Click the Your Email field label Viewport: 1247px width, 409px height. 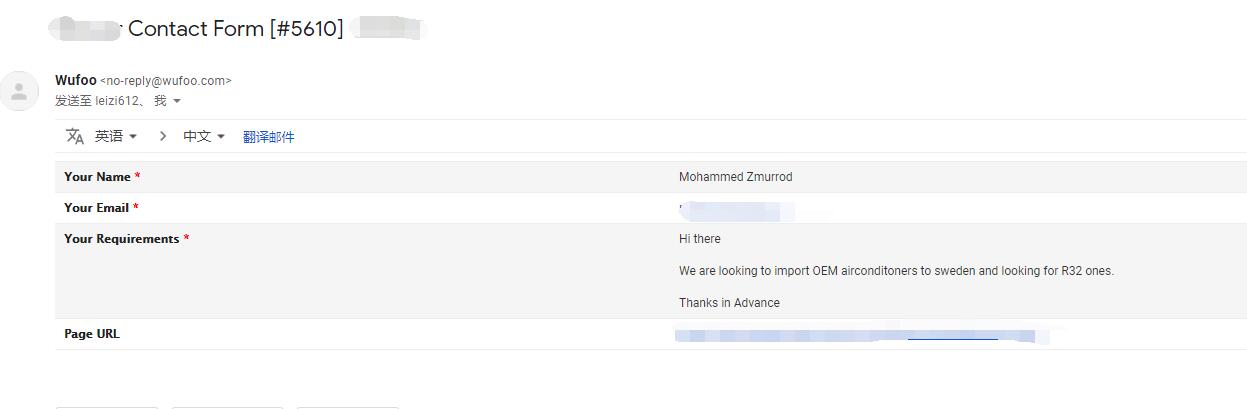(x=97, y=208)
